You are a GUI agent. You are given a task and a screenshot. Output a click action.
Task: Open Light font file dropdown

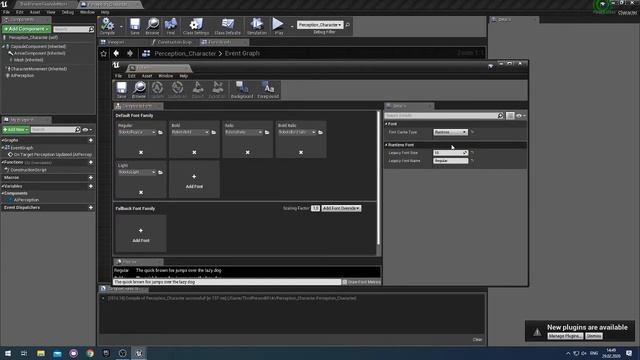137,172
